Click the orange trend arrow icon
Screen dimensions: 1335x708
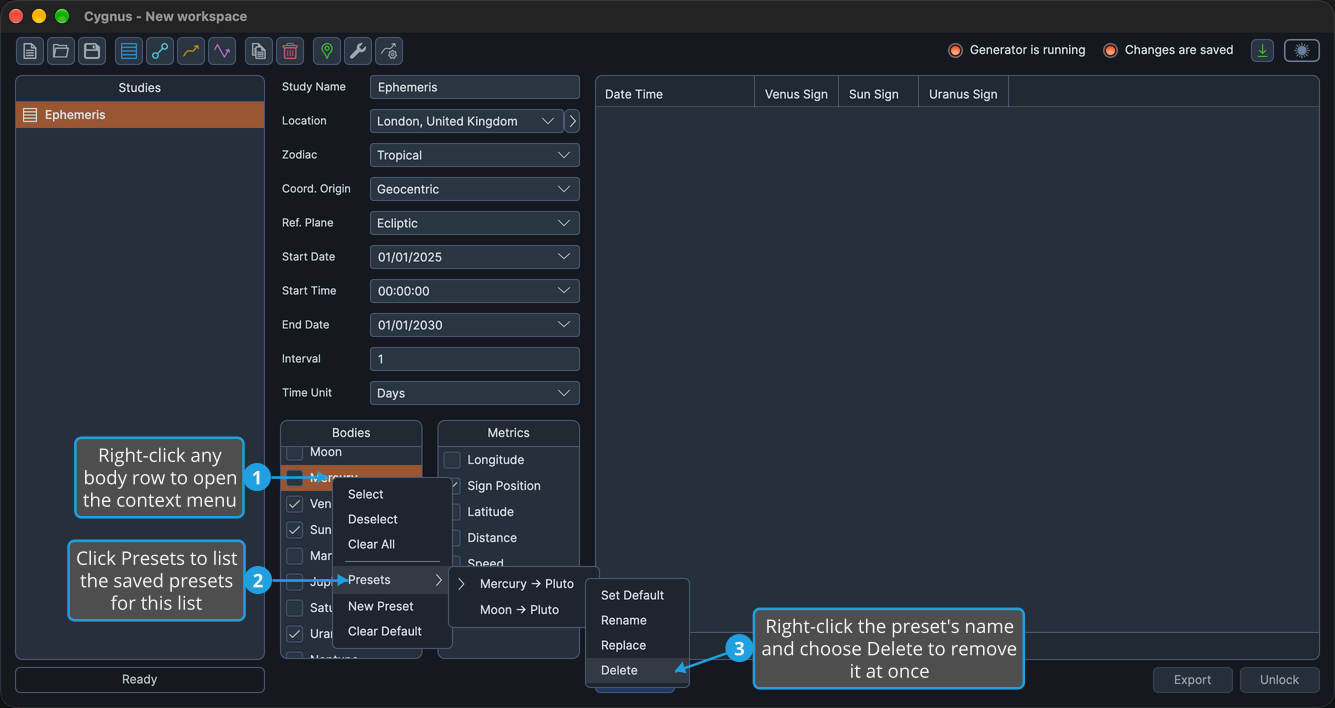coord(191,51)
